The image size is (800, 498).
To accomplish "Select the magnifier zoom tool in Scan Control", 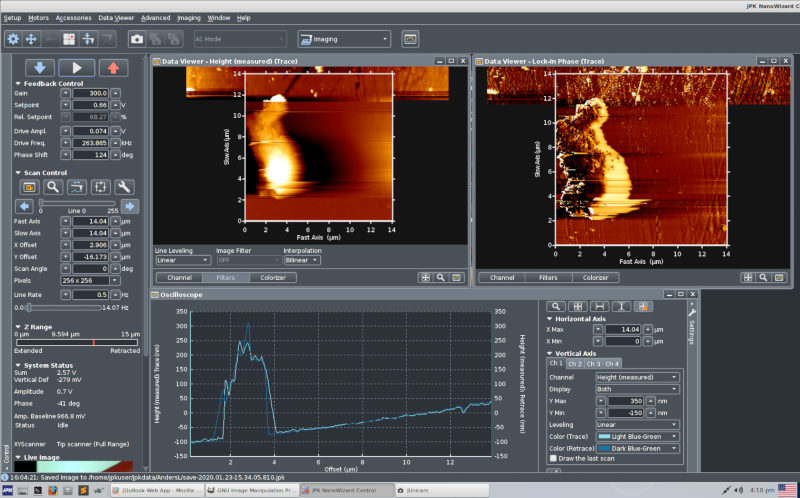I will (53, 187).
